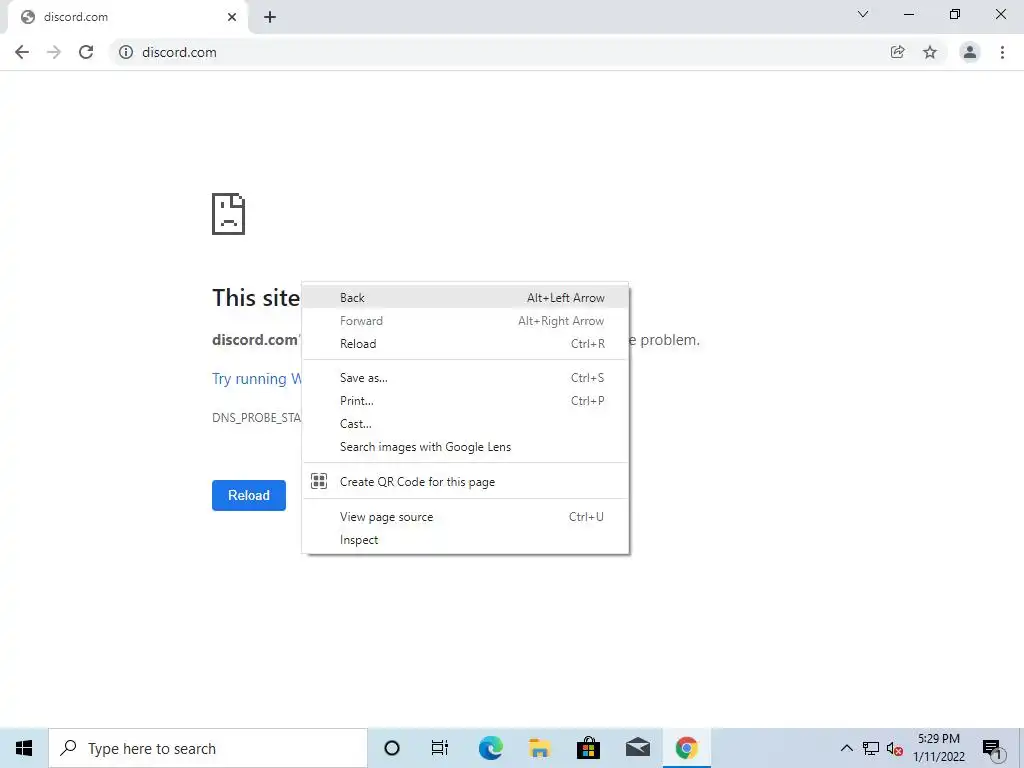Open Task View on the taskbar

tap(440, 748)
